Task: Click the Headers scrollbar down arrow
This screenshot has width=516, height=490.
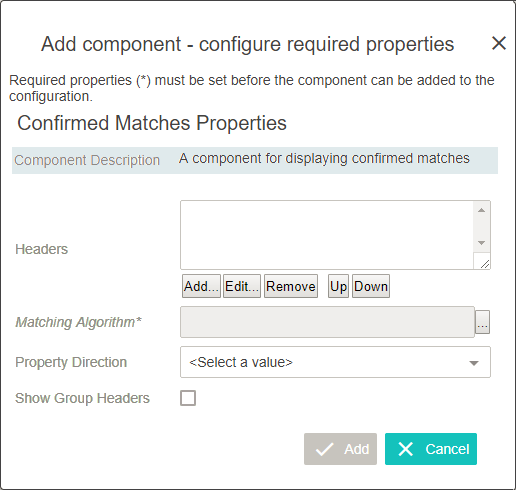Action: (481, 243)
